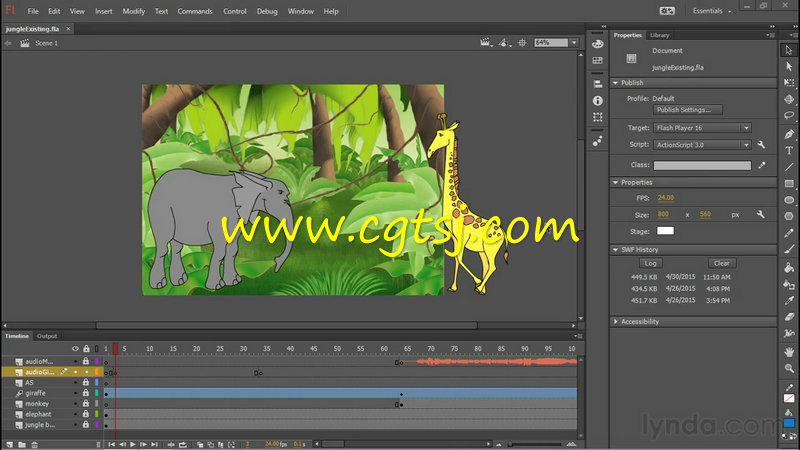This screenshot has height=450, width=800.
Task: Toggle visibility dot of the elephant layer
Action: coord(76,414)
